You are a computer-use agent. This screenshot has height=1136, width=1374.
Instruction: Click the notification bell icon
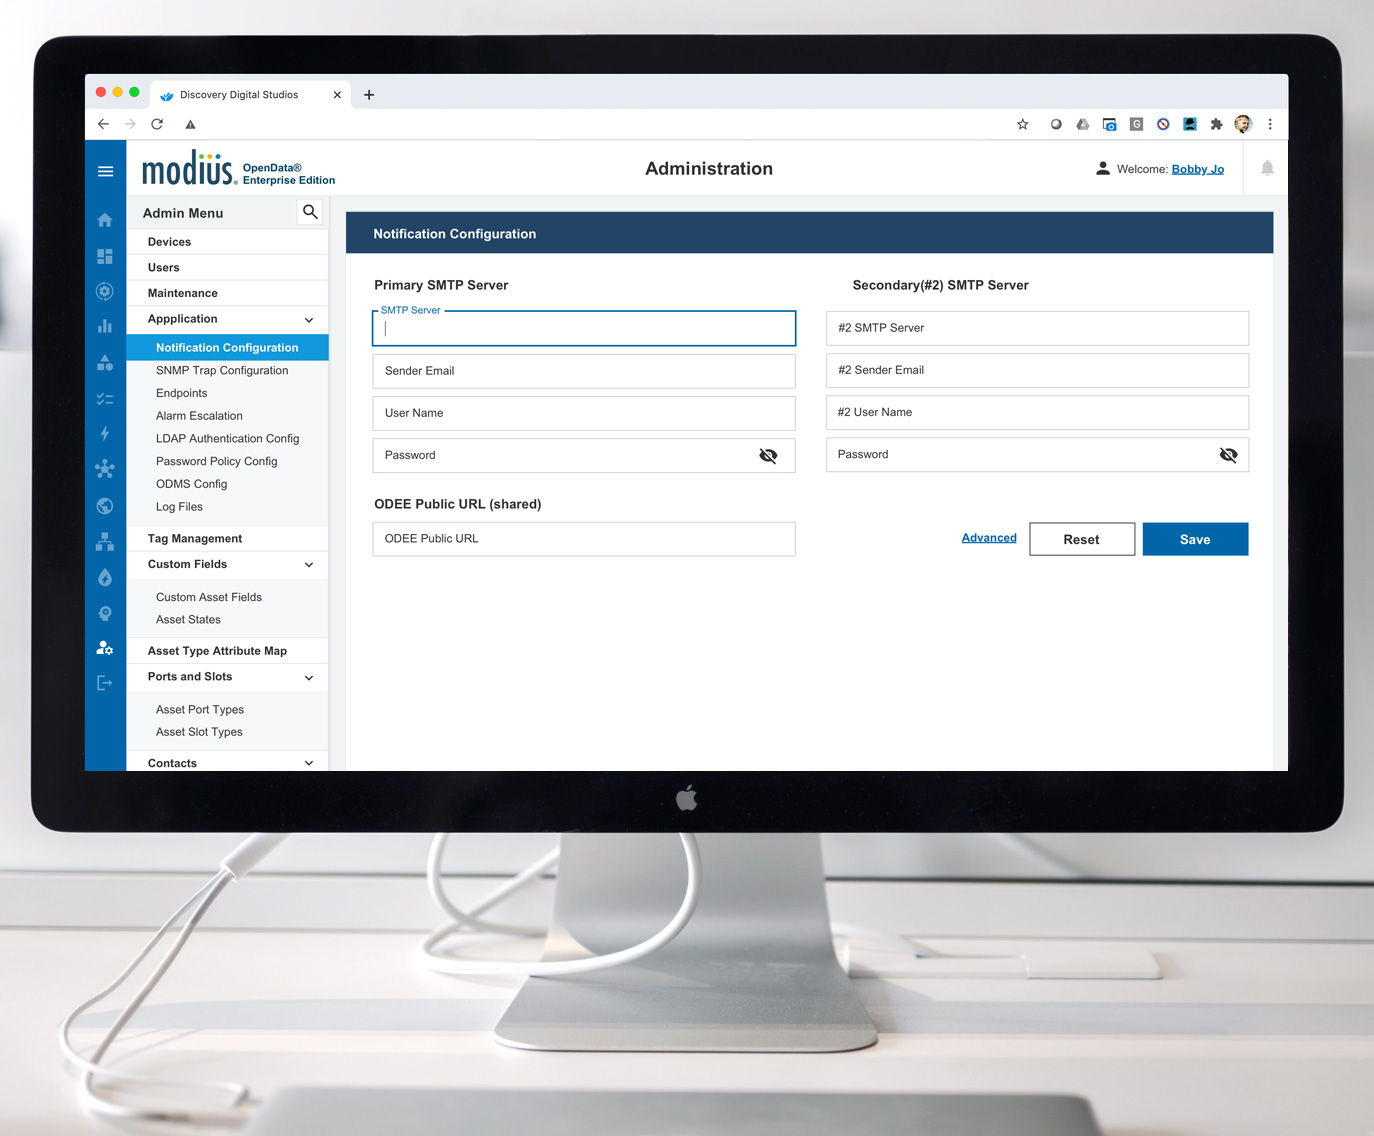[1267, 168]
